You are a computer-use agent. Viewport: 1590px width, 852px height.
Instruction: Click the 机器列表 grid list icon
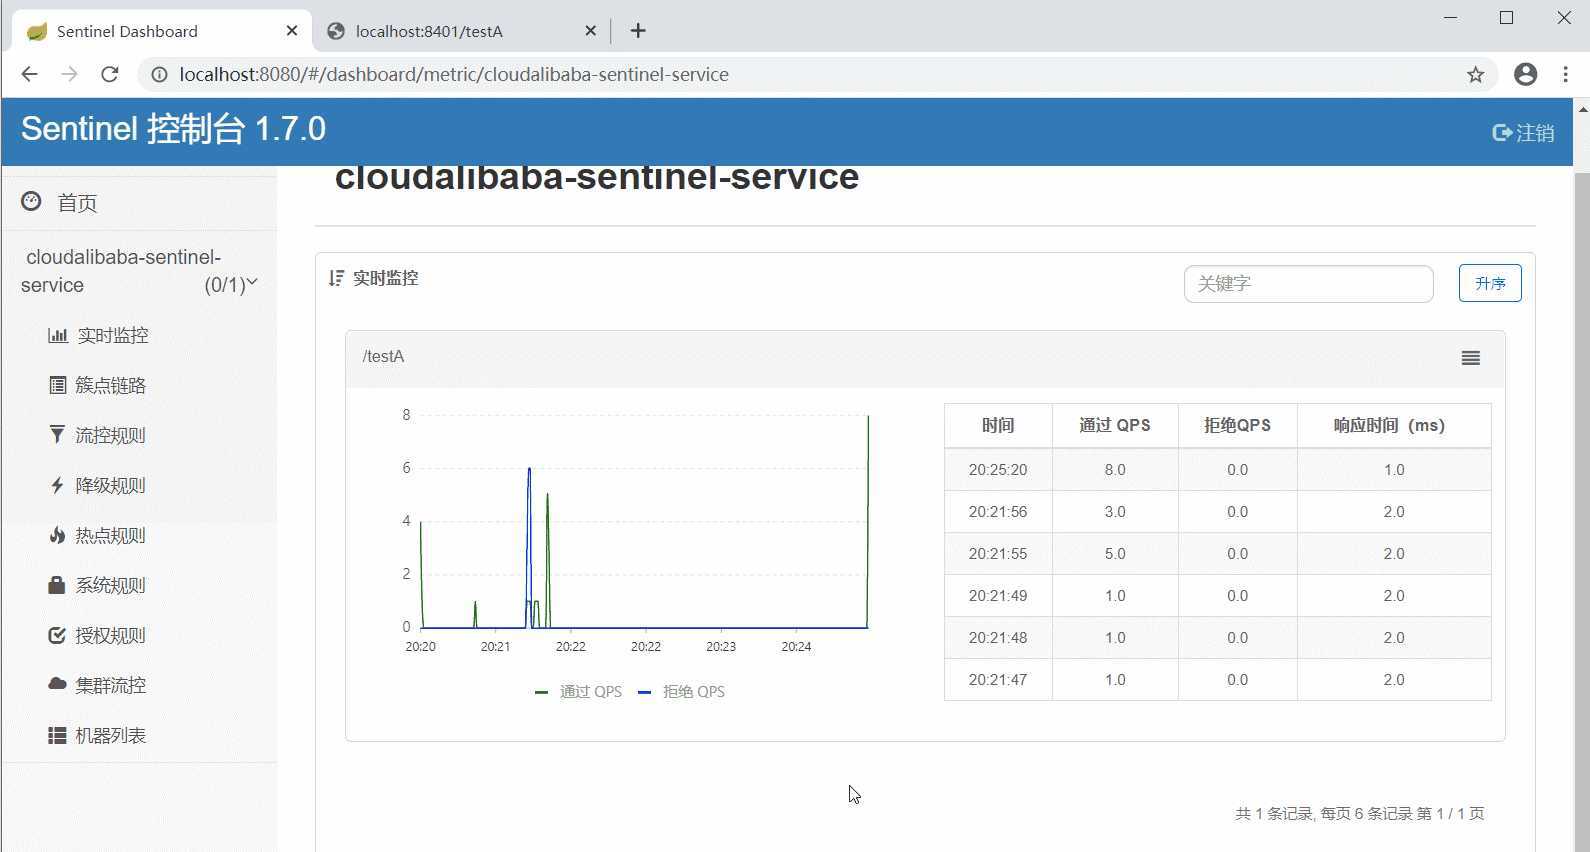click(x=57, y=735)
